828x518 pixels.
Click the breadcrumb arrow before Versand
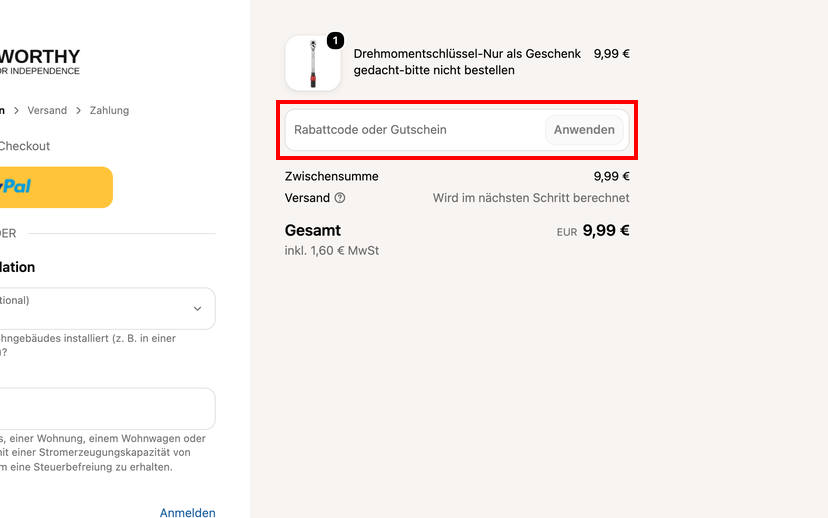pos(16,110)
